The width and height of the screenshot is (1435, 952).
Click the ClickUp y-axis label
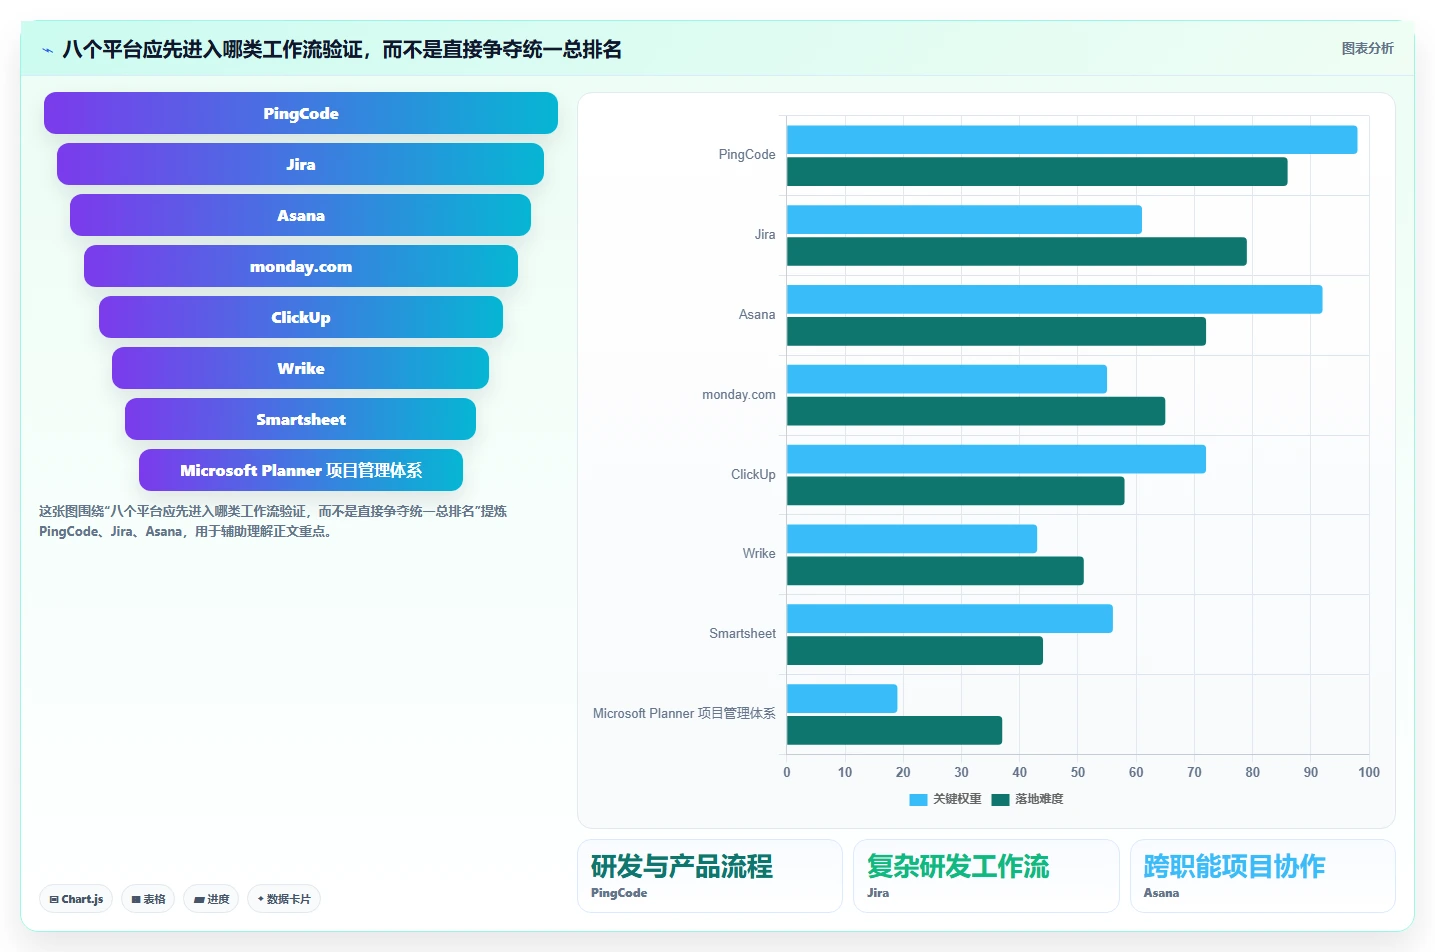[x=753, y=475]
